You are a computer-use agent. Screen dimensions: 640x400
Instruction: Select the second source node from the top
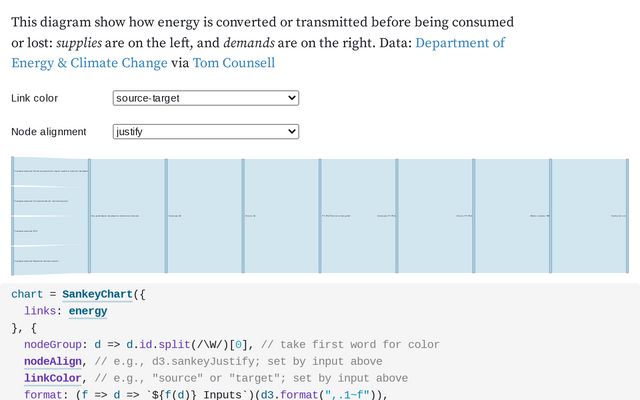click(x=13, y=201)
